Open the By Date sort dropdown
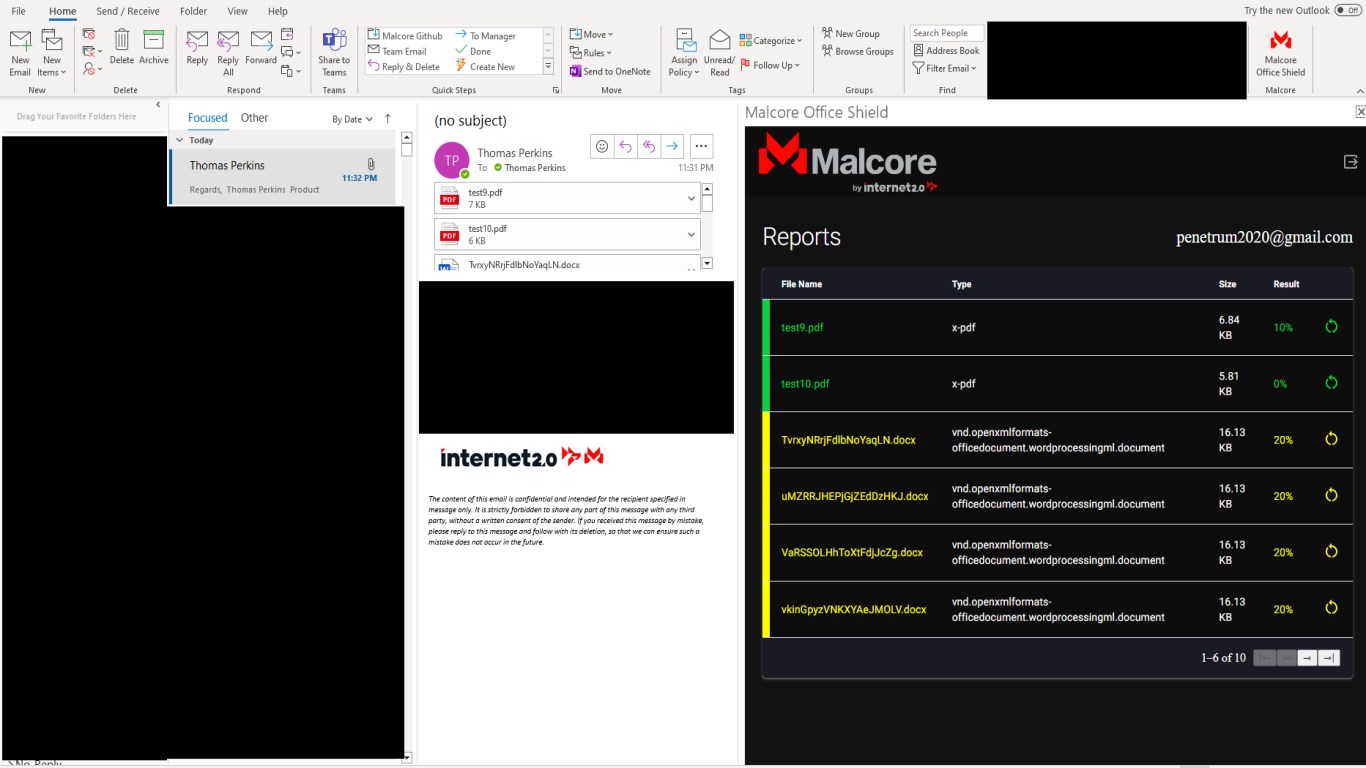This screenshot has height=768, width=1366. [352, 119]
